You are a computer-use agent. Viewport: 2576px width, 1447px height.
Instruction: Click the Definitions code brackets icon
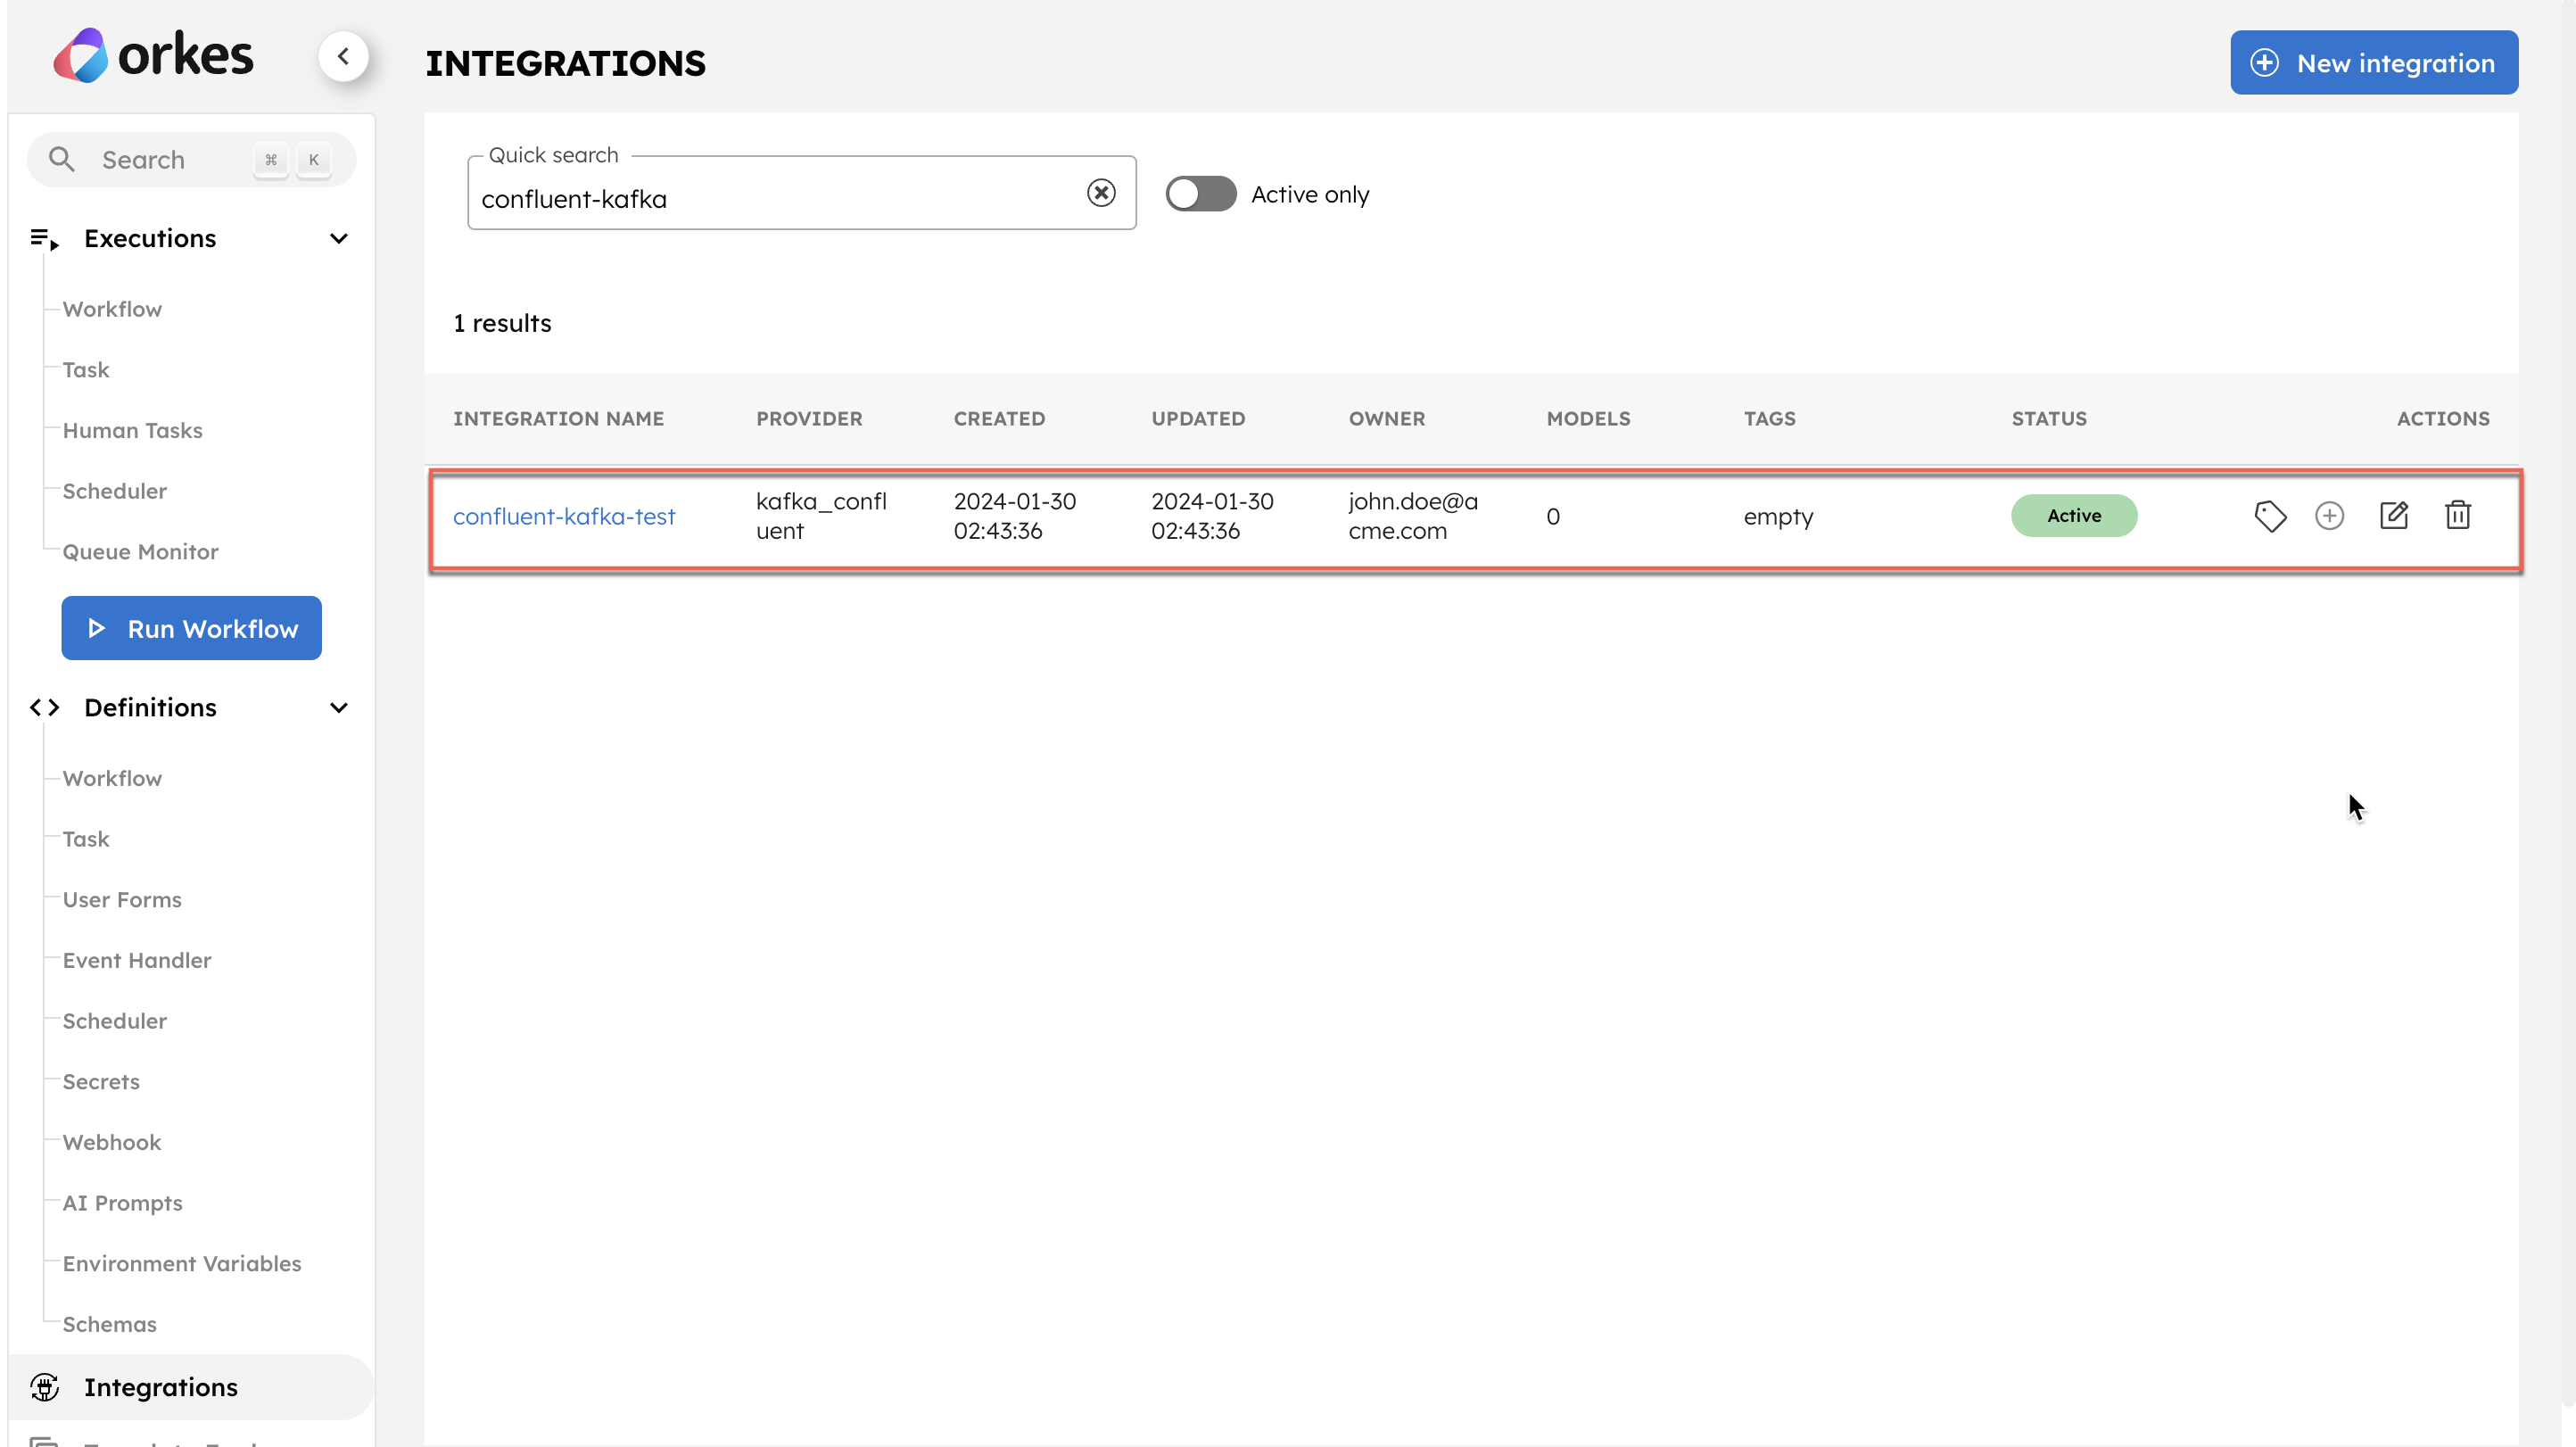click(x=44, y=707)
